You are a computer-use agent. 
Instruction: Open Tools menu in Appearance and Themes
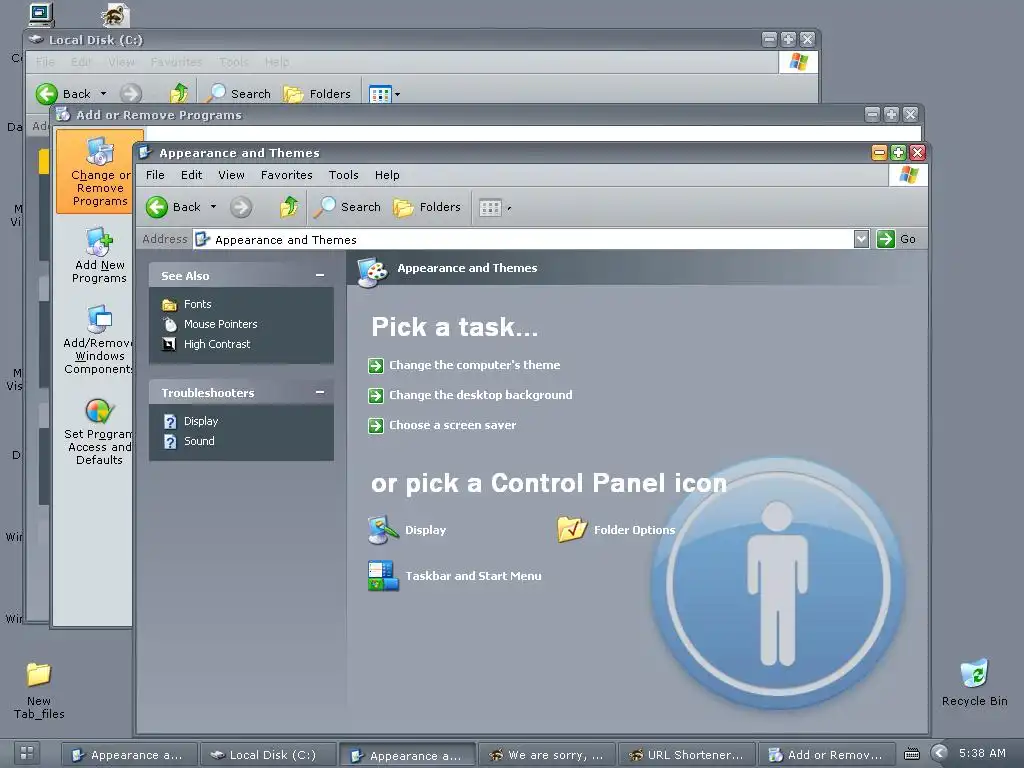coord(344,175)
